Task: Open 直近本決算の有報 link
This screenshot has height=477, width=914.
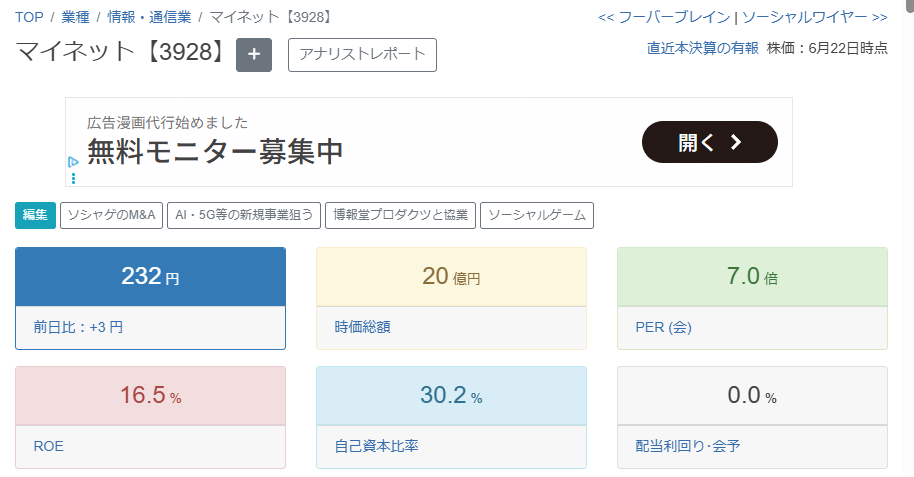Action: pyautogui.click(x=703, y=48)
